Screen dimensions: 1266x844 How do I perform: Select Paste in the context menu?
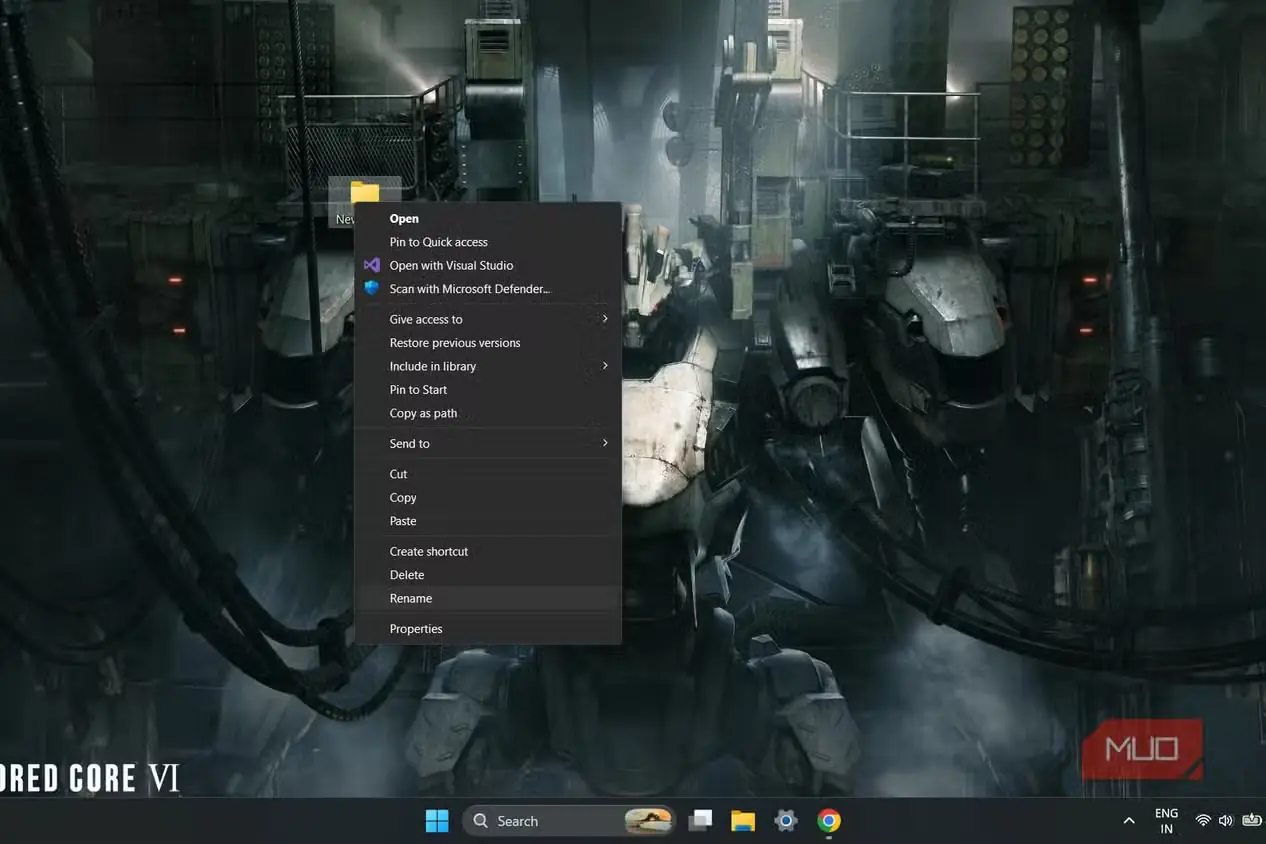click(488, 521)
